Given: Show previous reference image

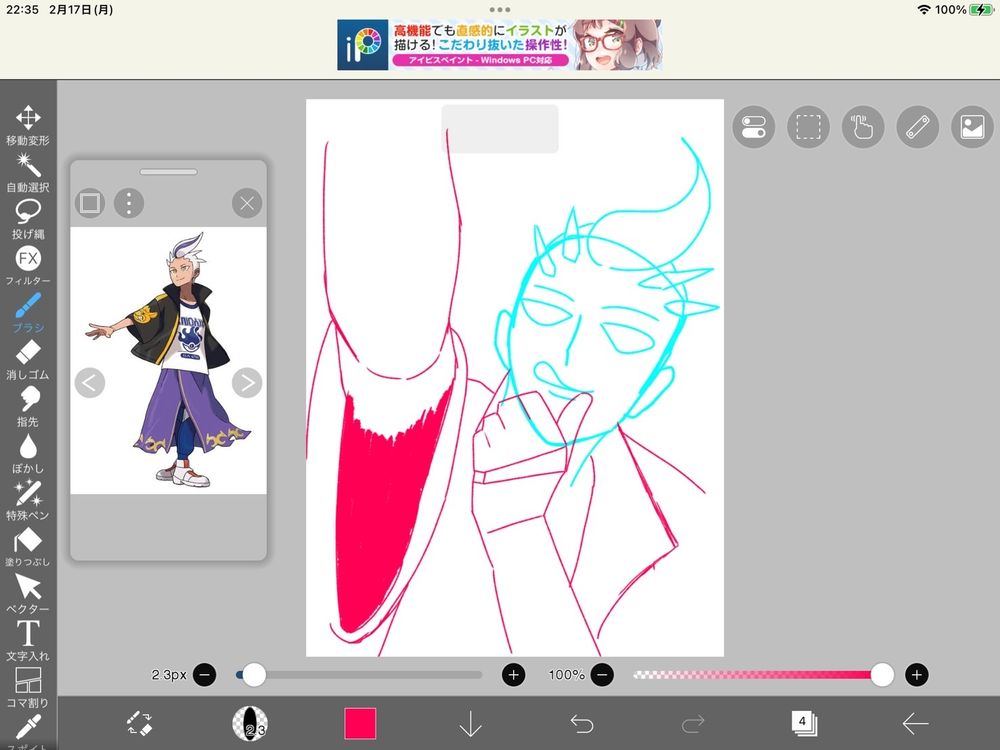Looking at the screenshot, I should pos(90,383).
